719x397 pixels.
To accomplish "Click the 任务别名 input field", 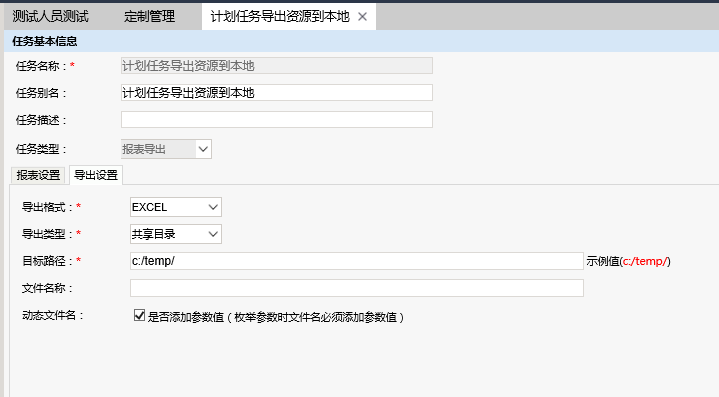I will pos(277,93).
